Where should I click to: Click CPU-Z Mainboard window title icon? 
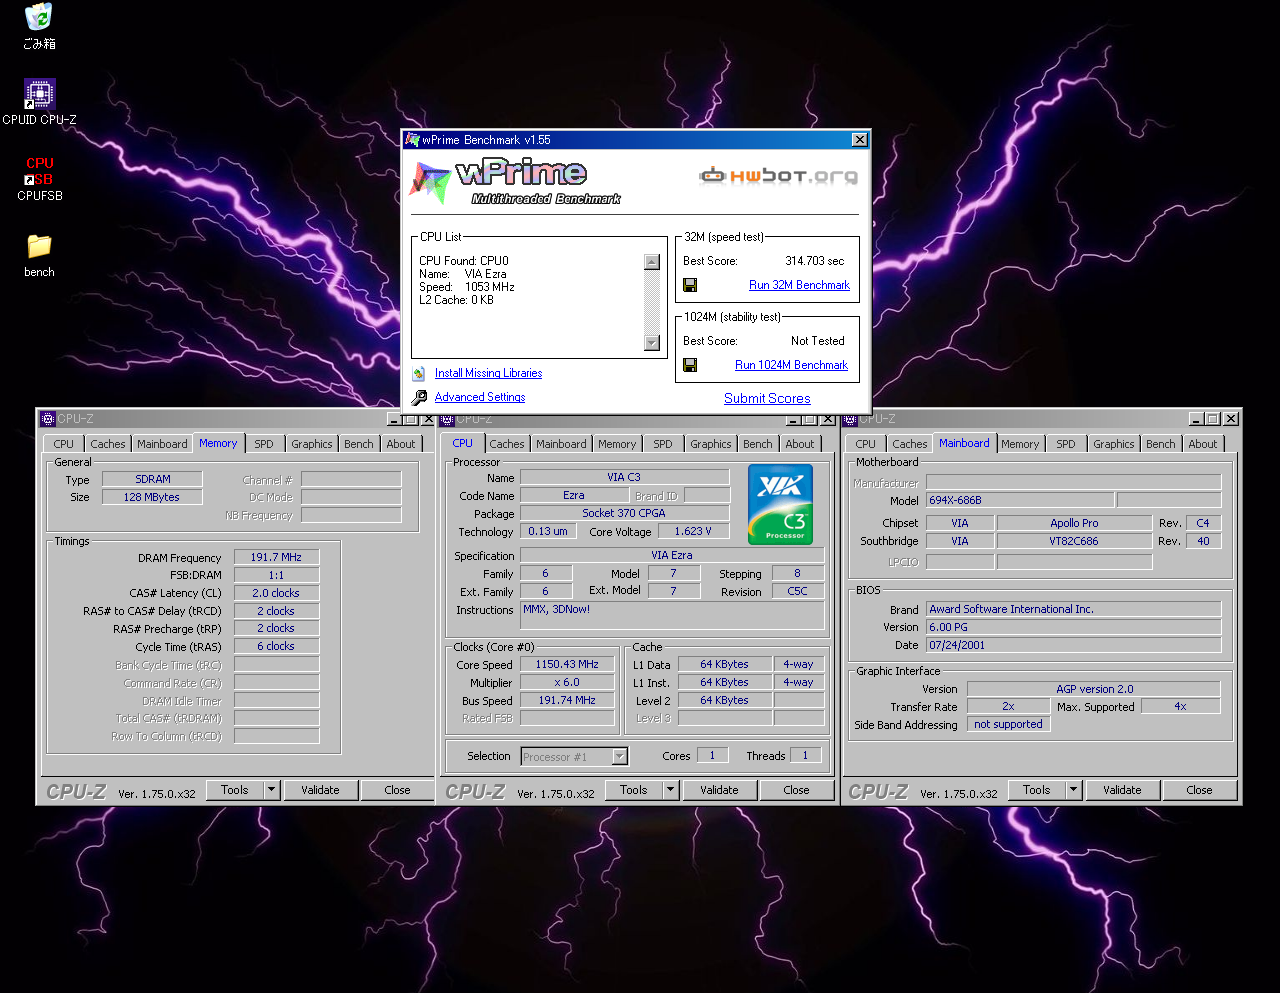(851, 419)
